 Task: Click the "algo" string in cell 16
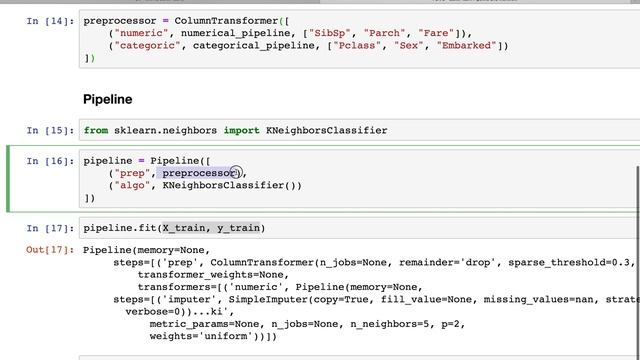click(x=132, y=185)
